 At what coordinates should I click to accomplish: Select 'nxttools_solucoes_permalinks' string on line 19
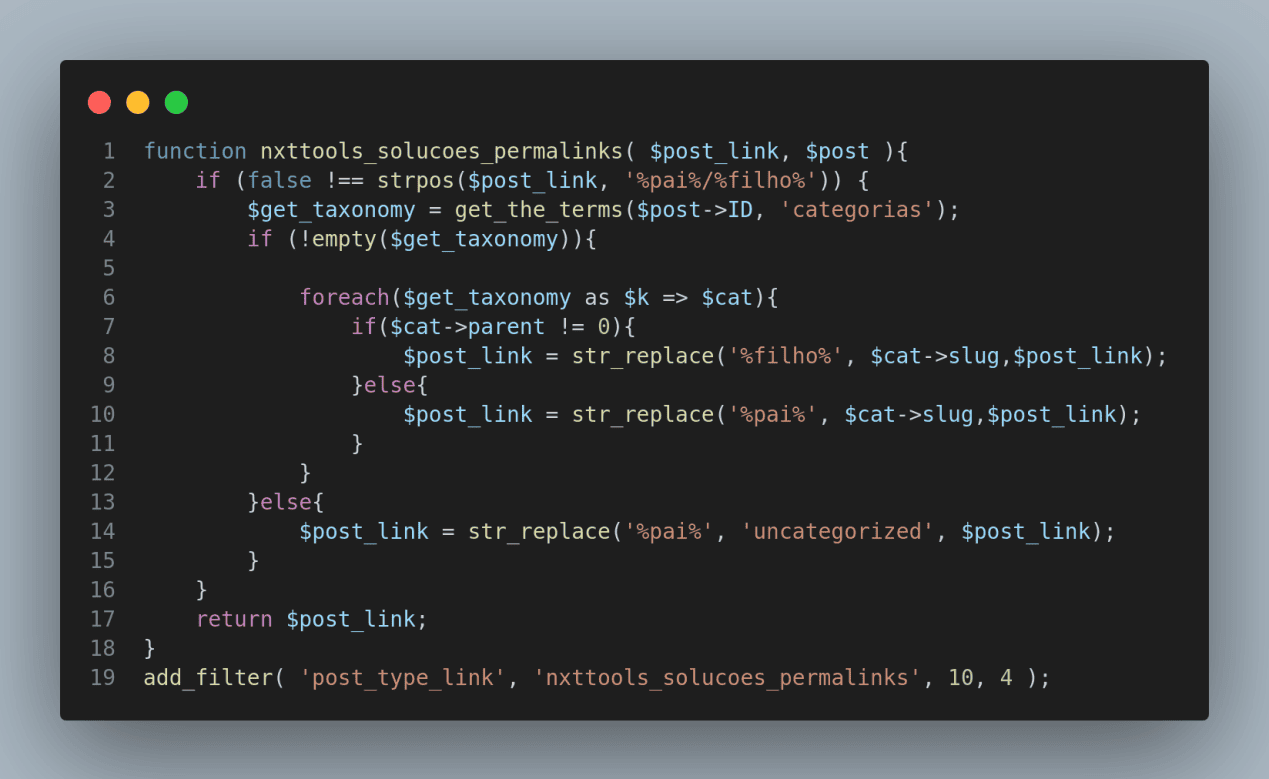pos(727,677)
